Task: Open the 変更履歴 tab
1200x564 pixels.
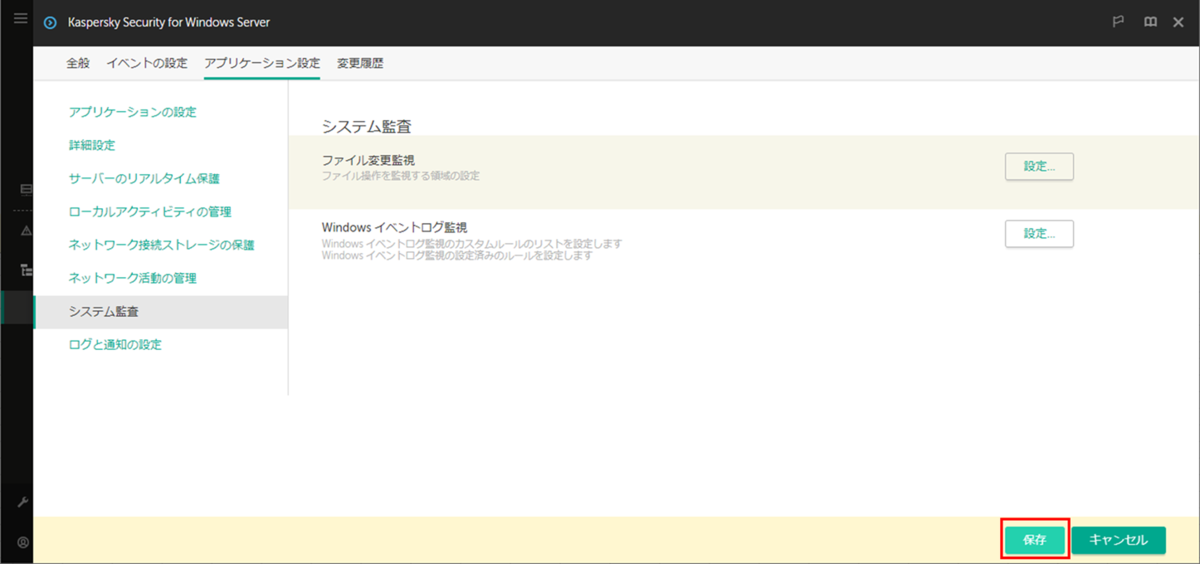Action: pos(360,63)
